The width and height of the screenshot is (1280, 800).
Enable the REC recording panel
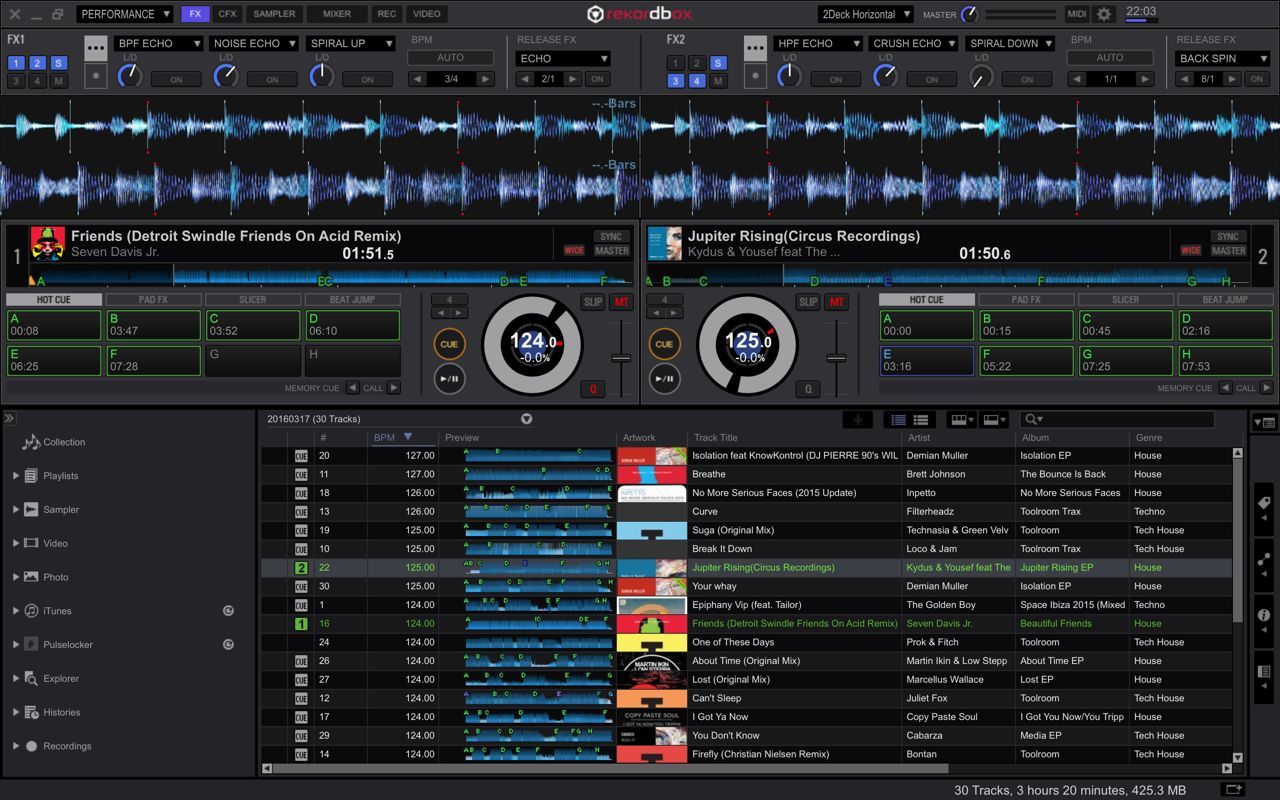(387, 13)
